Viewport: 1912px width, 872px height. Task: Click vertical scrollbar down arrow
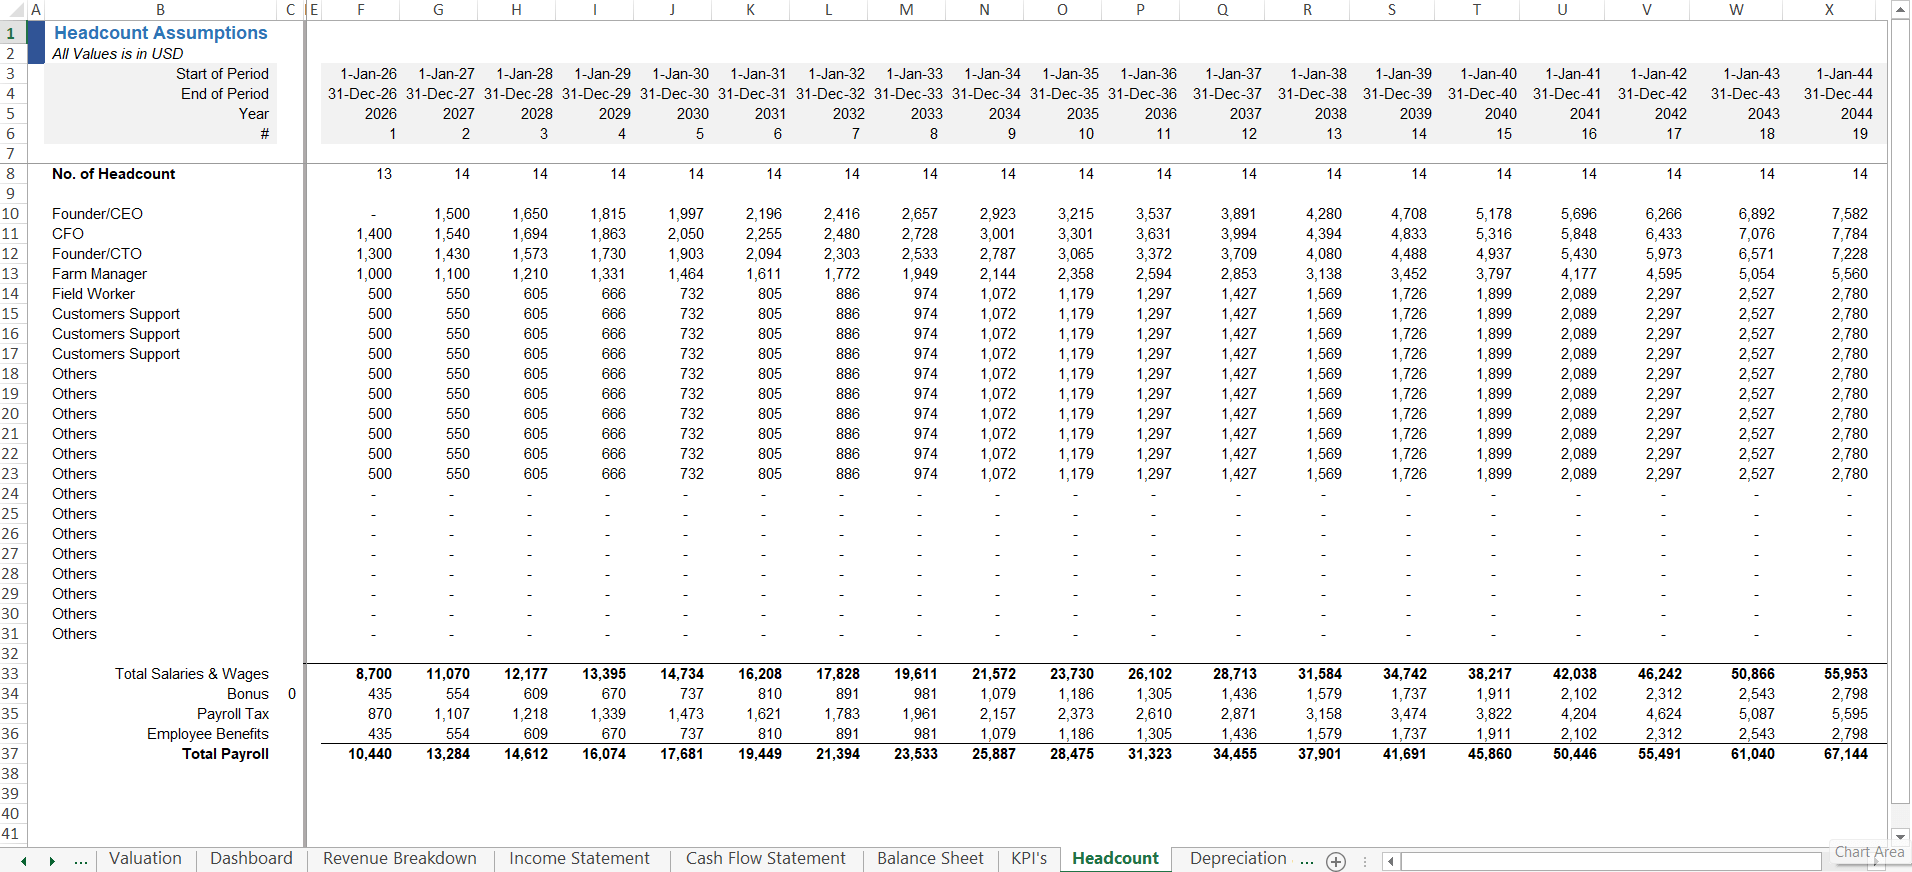(x=1901, y=836)
